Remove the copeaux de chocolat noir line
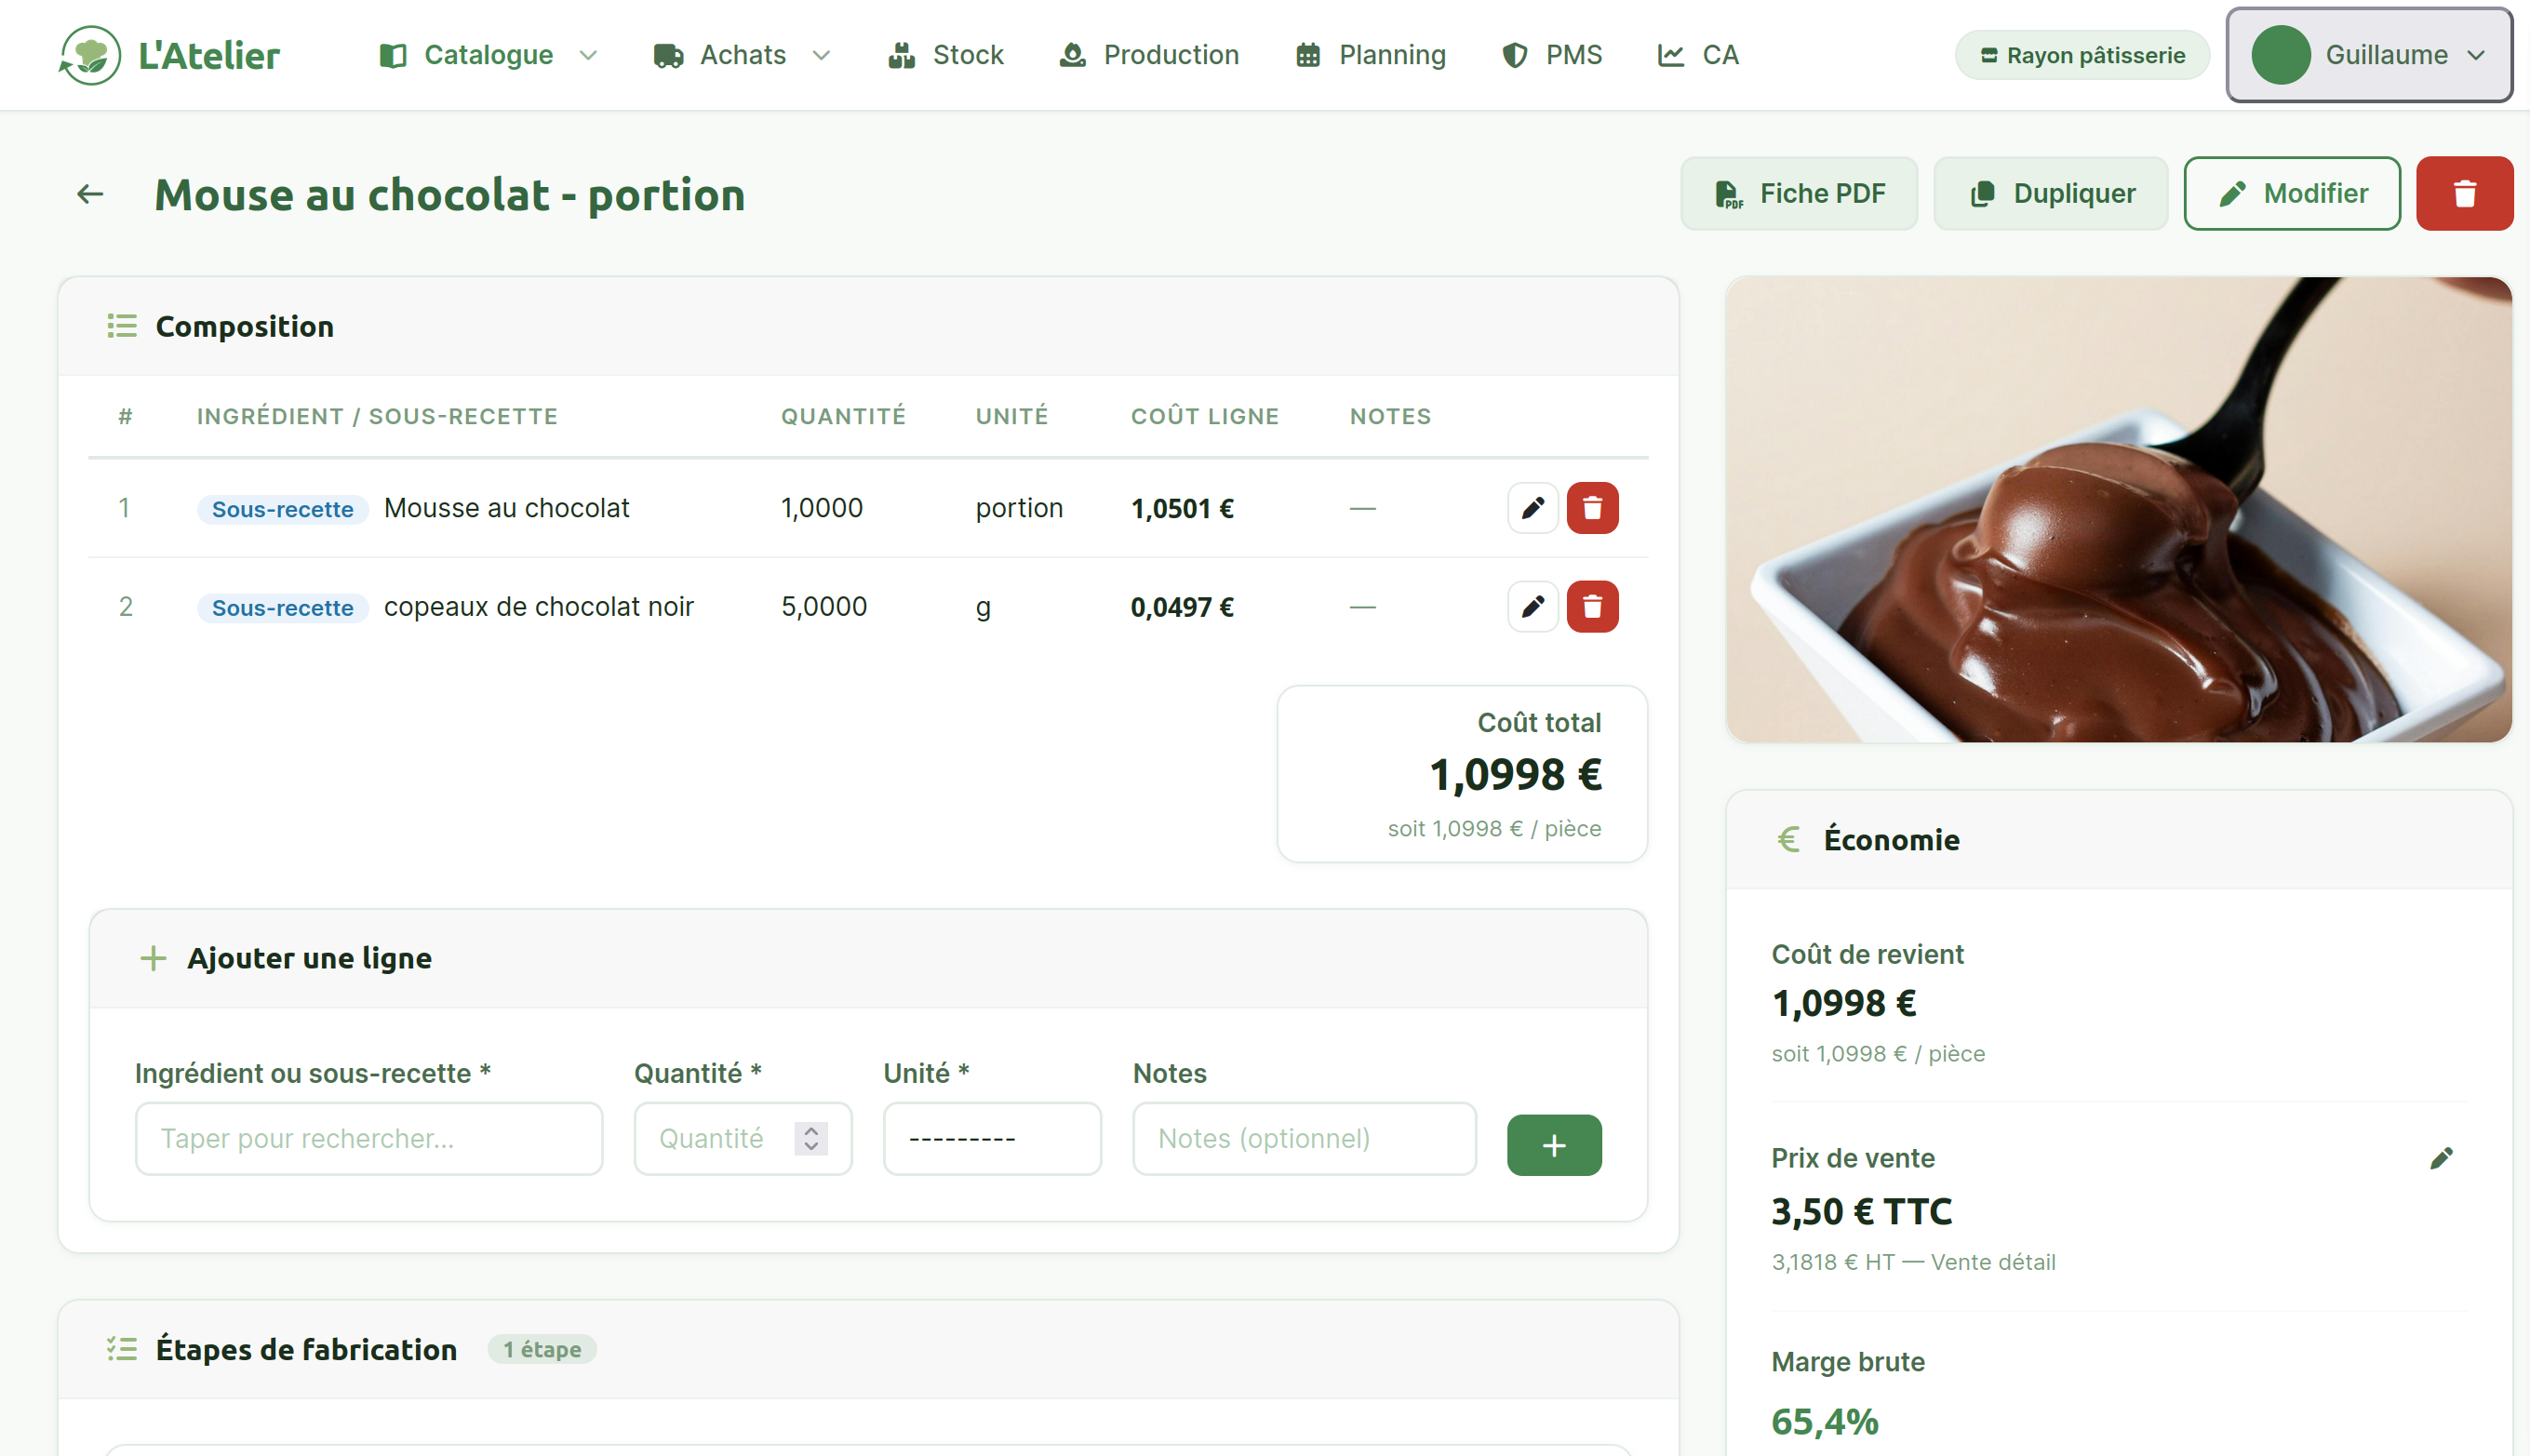This screenshot has height=1456, width=2530. point(1592,606)
